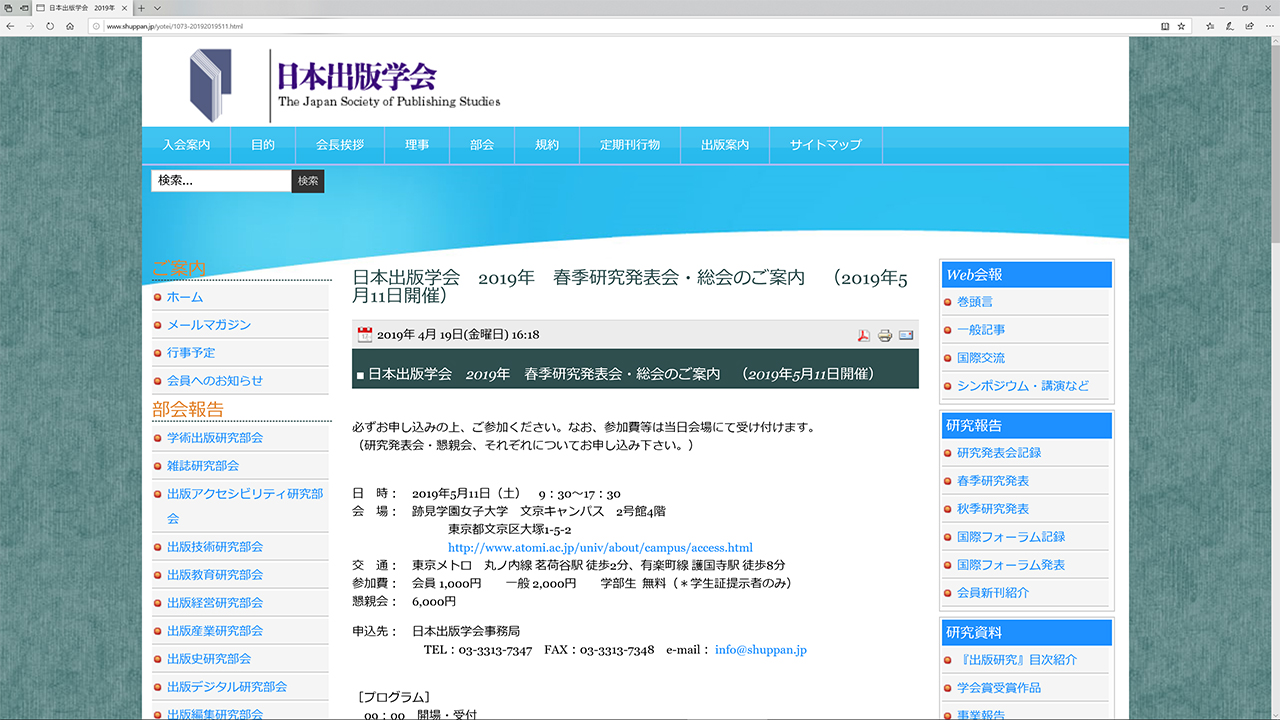Show site information icon in address bar
1280x720 pixels.
click(96, 26)
